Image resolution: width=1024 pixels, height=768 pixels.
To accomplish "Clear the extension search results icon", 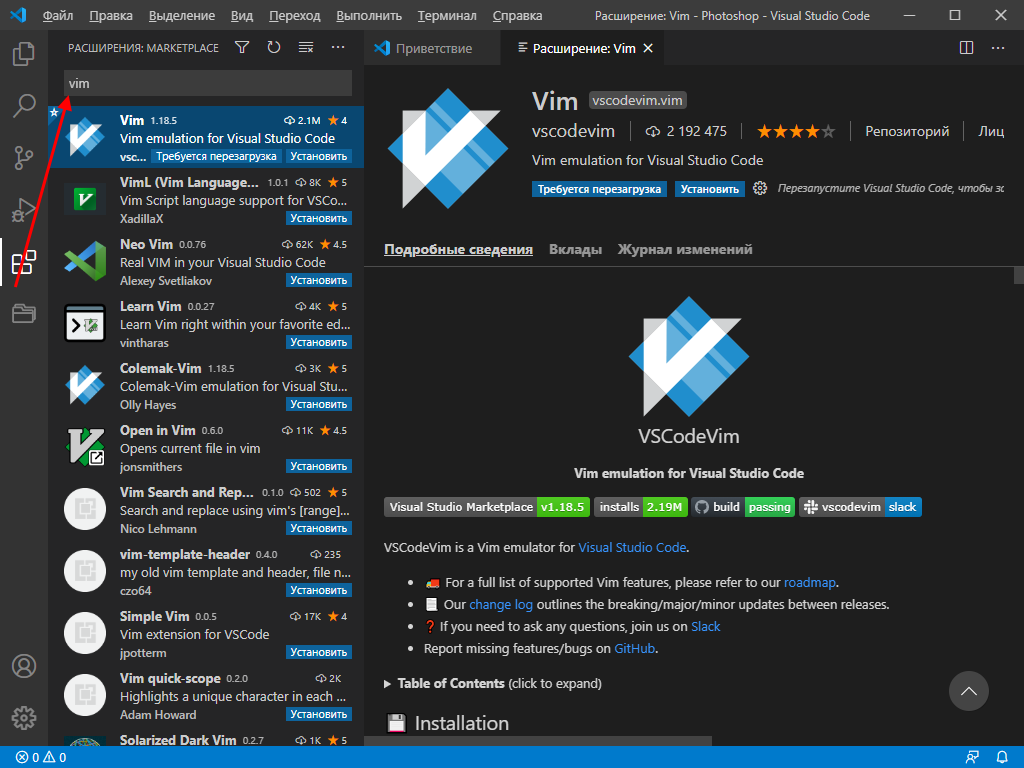I will click(305, 47).
